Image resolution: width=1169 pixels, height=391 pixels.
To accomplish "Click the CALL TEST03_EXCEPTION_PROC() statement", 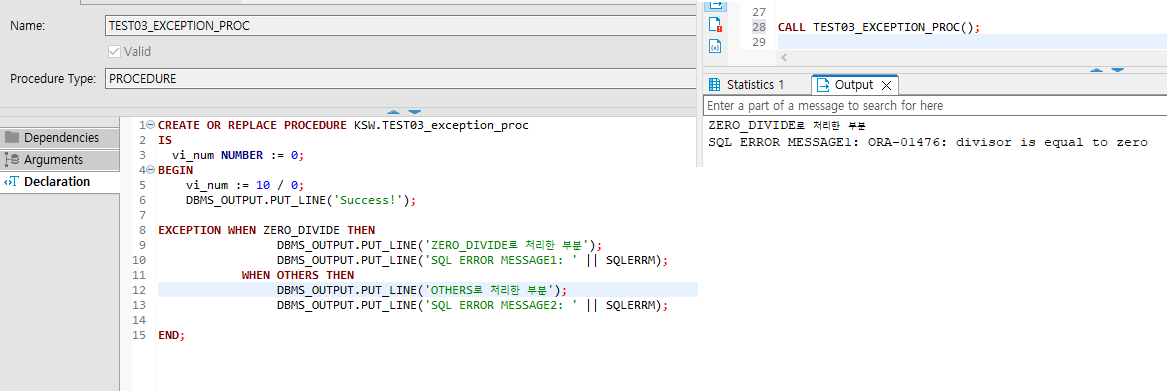I will click(x=878, y=27).
